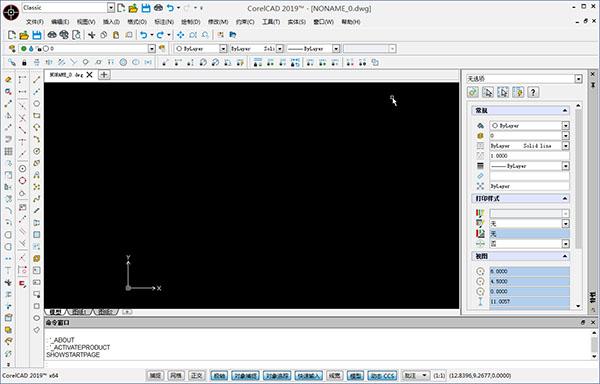Click the help question mark icon in the Properties panel
Screen dimensions: 600x384
click(x=533, y=92)
